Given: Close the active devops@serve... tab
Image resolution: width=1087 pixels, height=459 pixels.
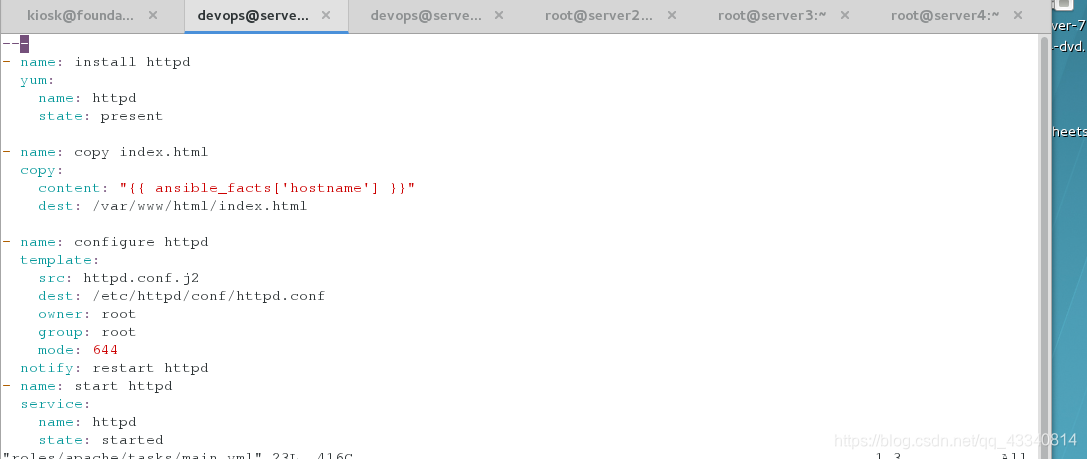Looking at the screenshot, I should (325, 15).
